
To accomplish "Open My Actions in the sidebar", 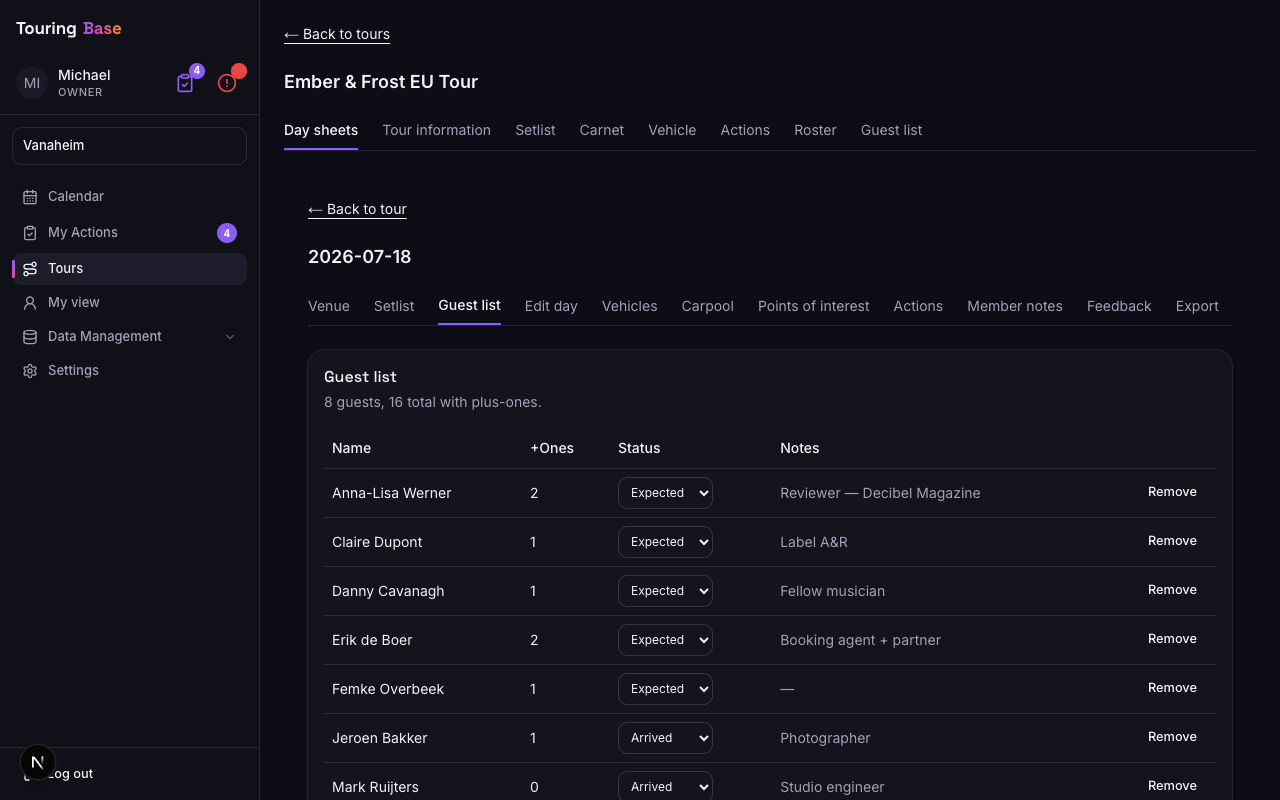I will tap(129, 233).
